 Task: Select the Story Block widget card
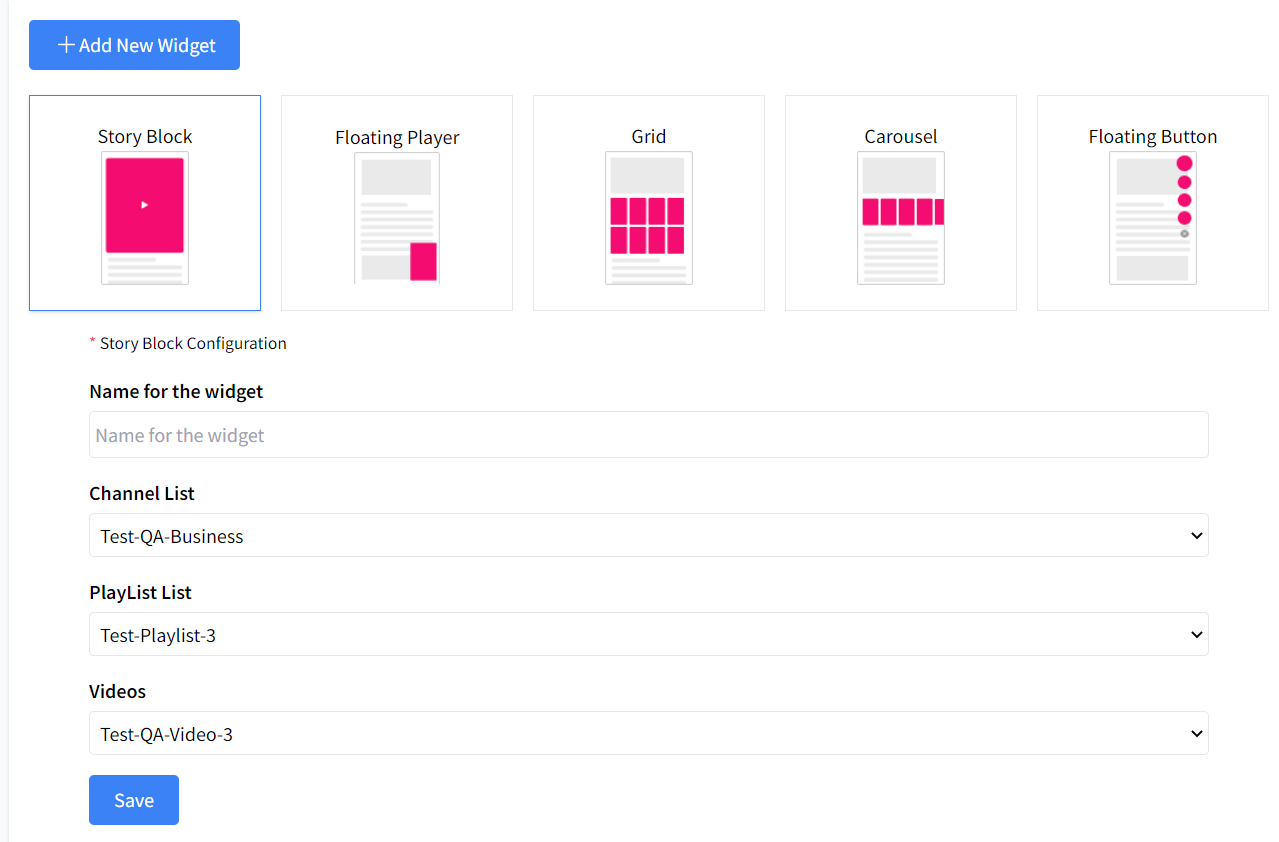click(x=145, y=203)
